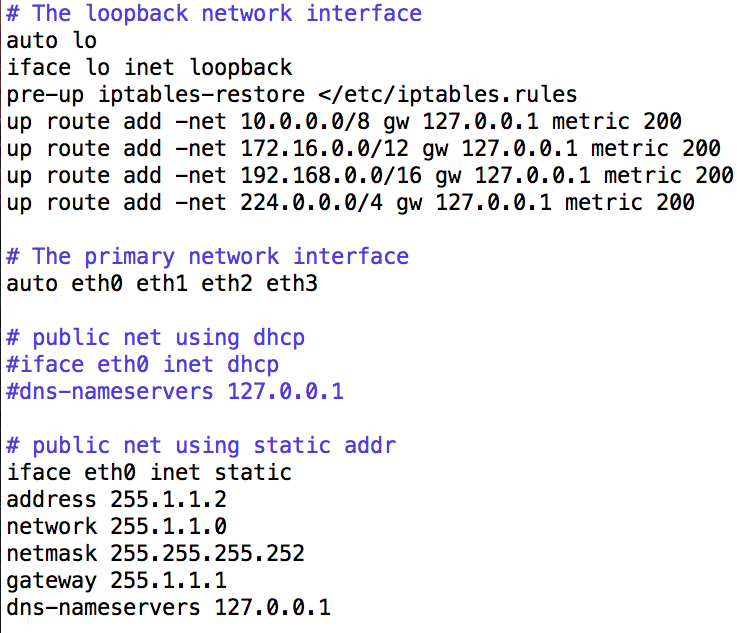Click the 172.16.0.0/12 route entry
Viewport: 737px width, 633px height.
click(363, 148)
